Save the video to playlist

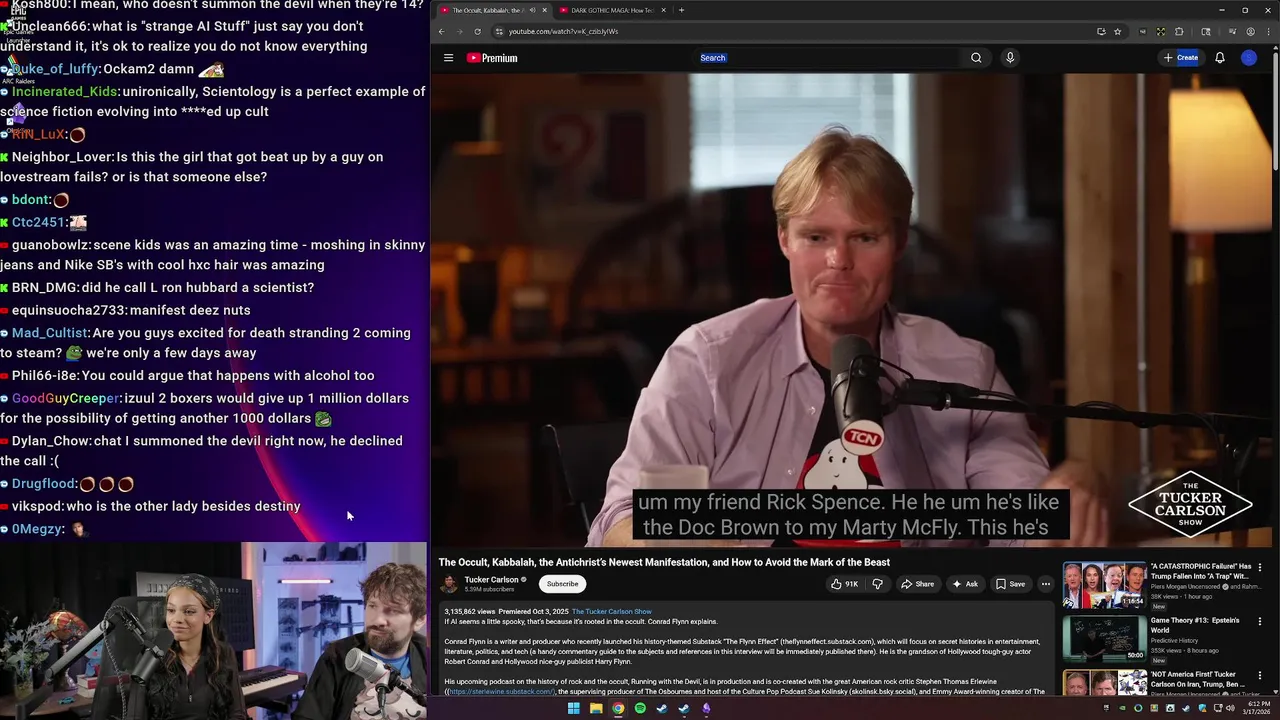click(1010, 584)
